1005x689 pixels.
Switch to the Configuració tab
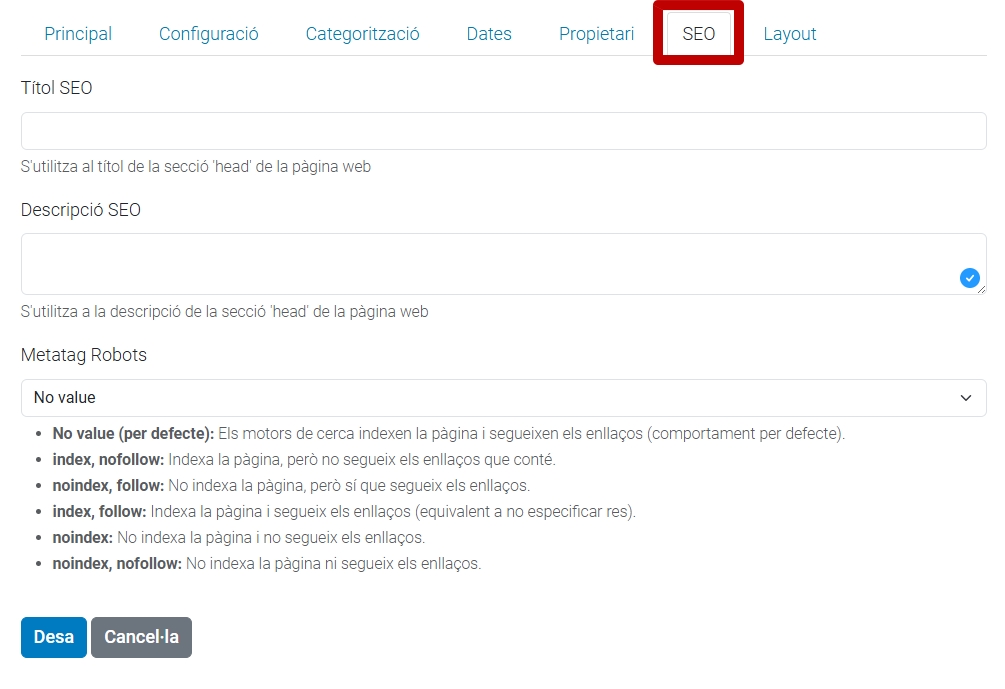(x=208, y=34)
